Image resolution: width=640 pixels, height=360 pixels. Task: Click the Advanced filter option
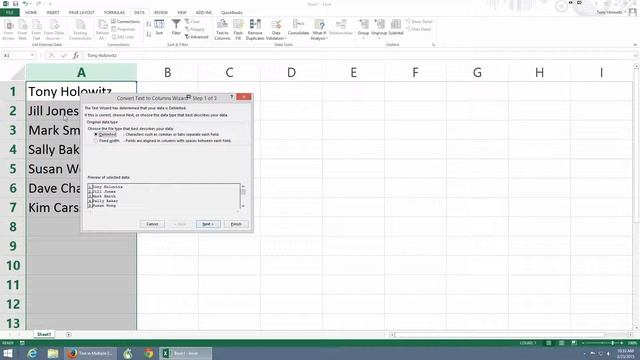point(197,37)
